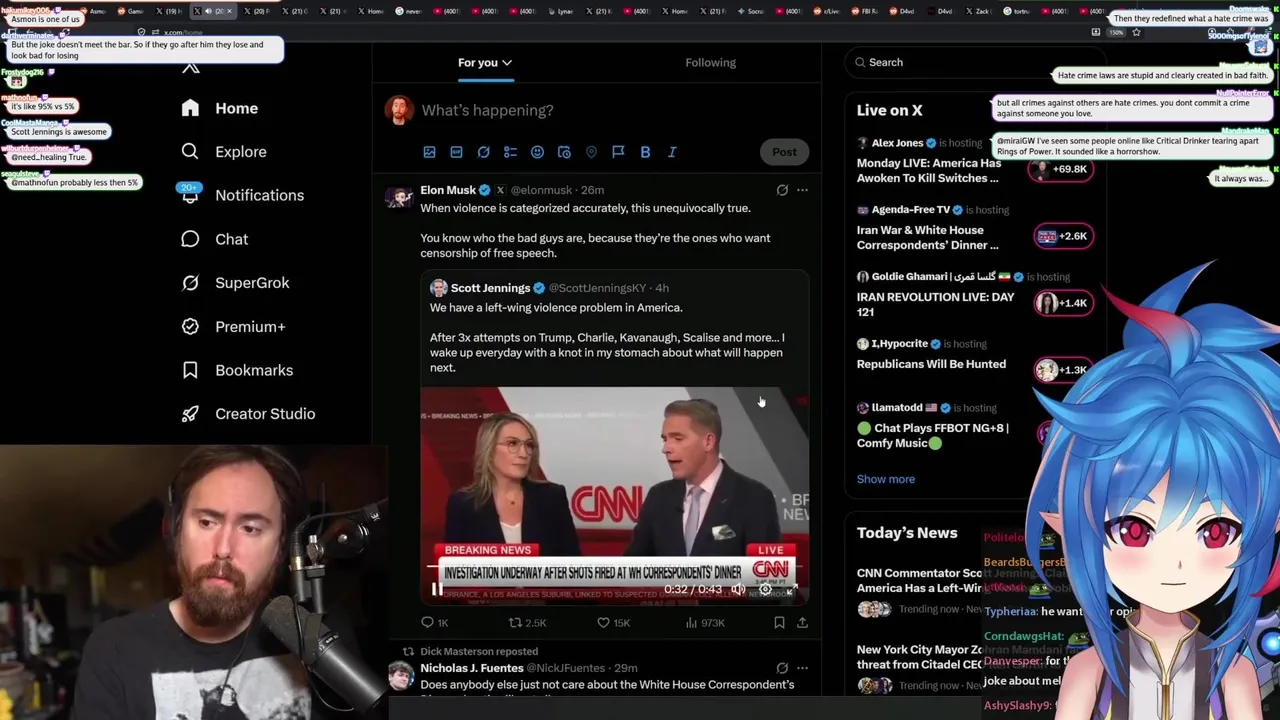
Task: Click Grok icon on Nicholas J. Fuentes post
Action: 782,668
